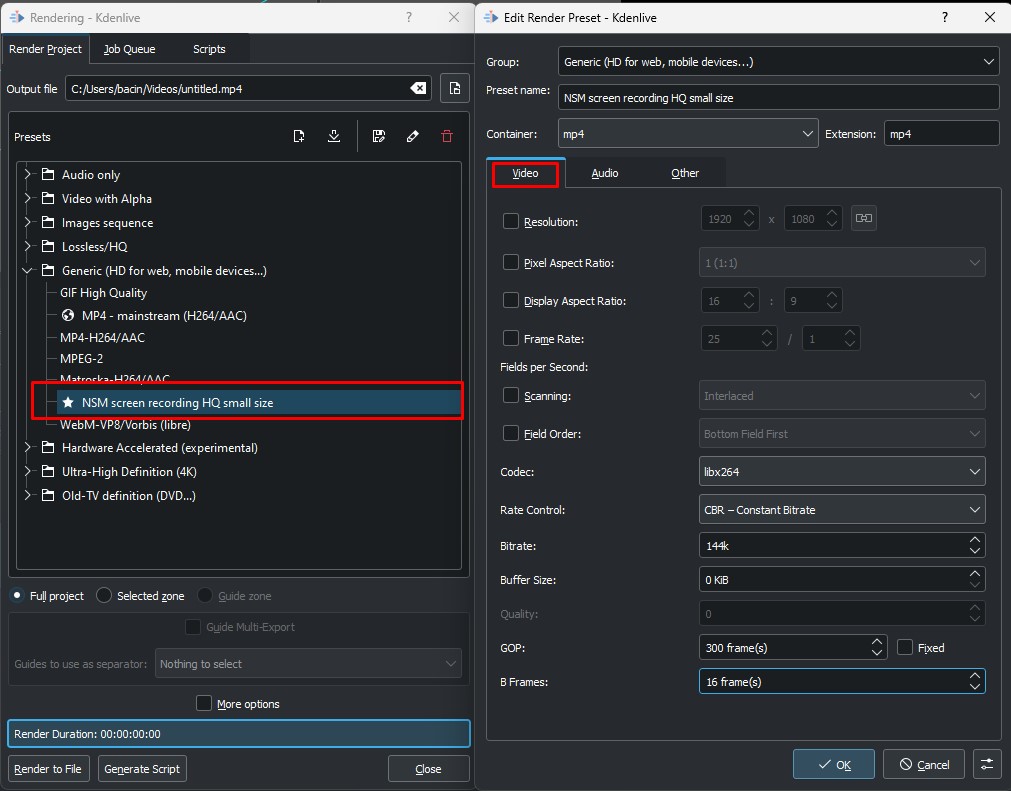Select the WebM-VP8/Vorbis (libre) preset
1011x791 pixels.
(x=125, y=424)
